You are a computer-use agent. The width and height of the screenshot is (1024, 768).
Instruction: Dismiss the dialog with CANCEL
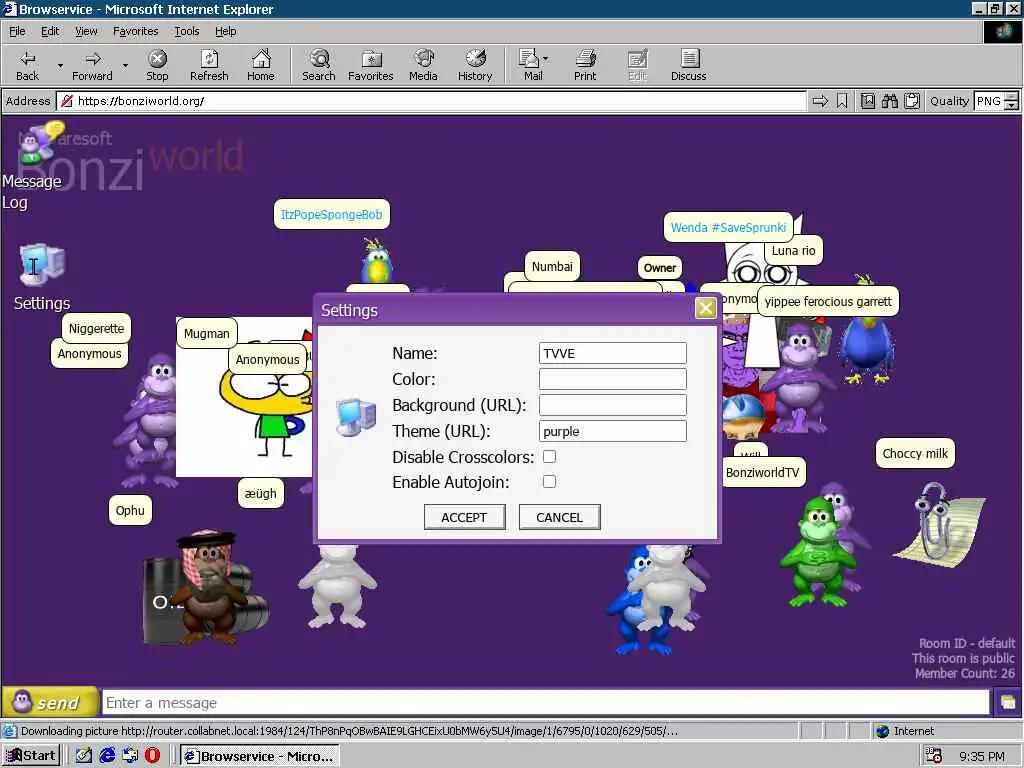point(560,517)
